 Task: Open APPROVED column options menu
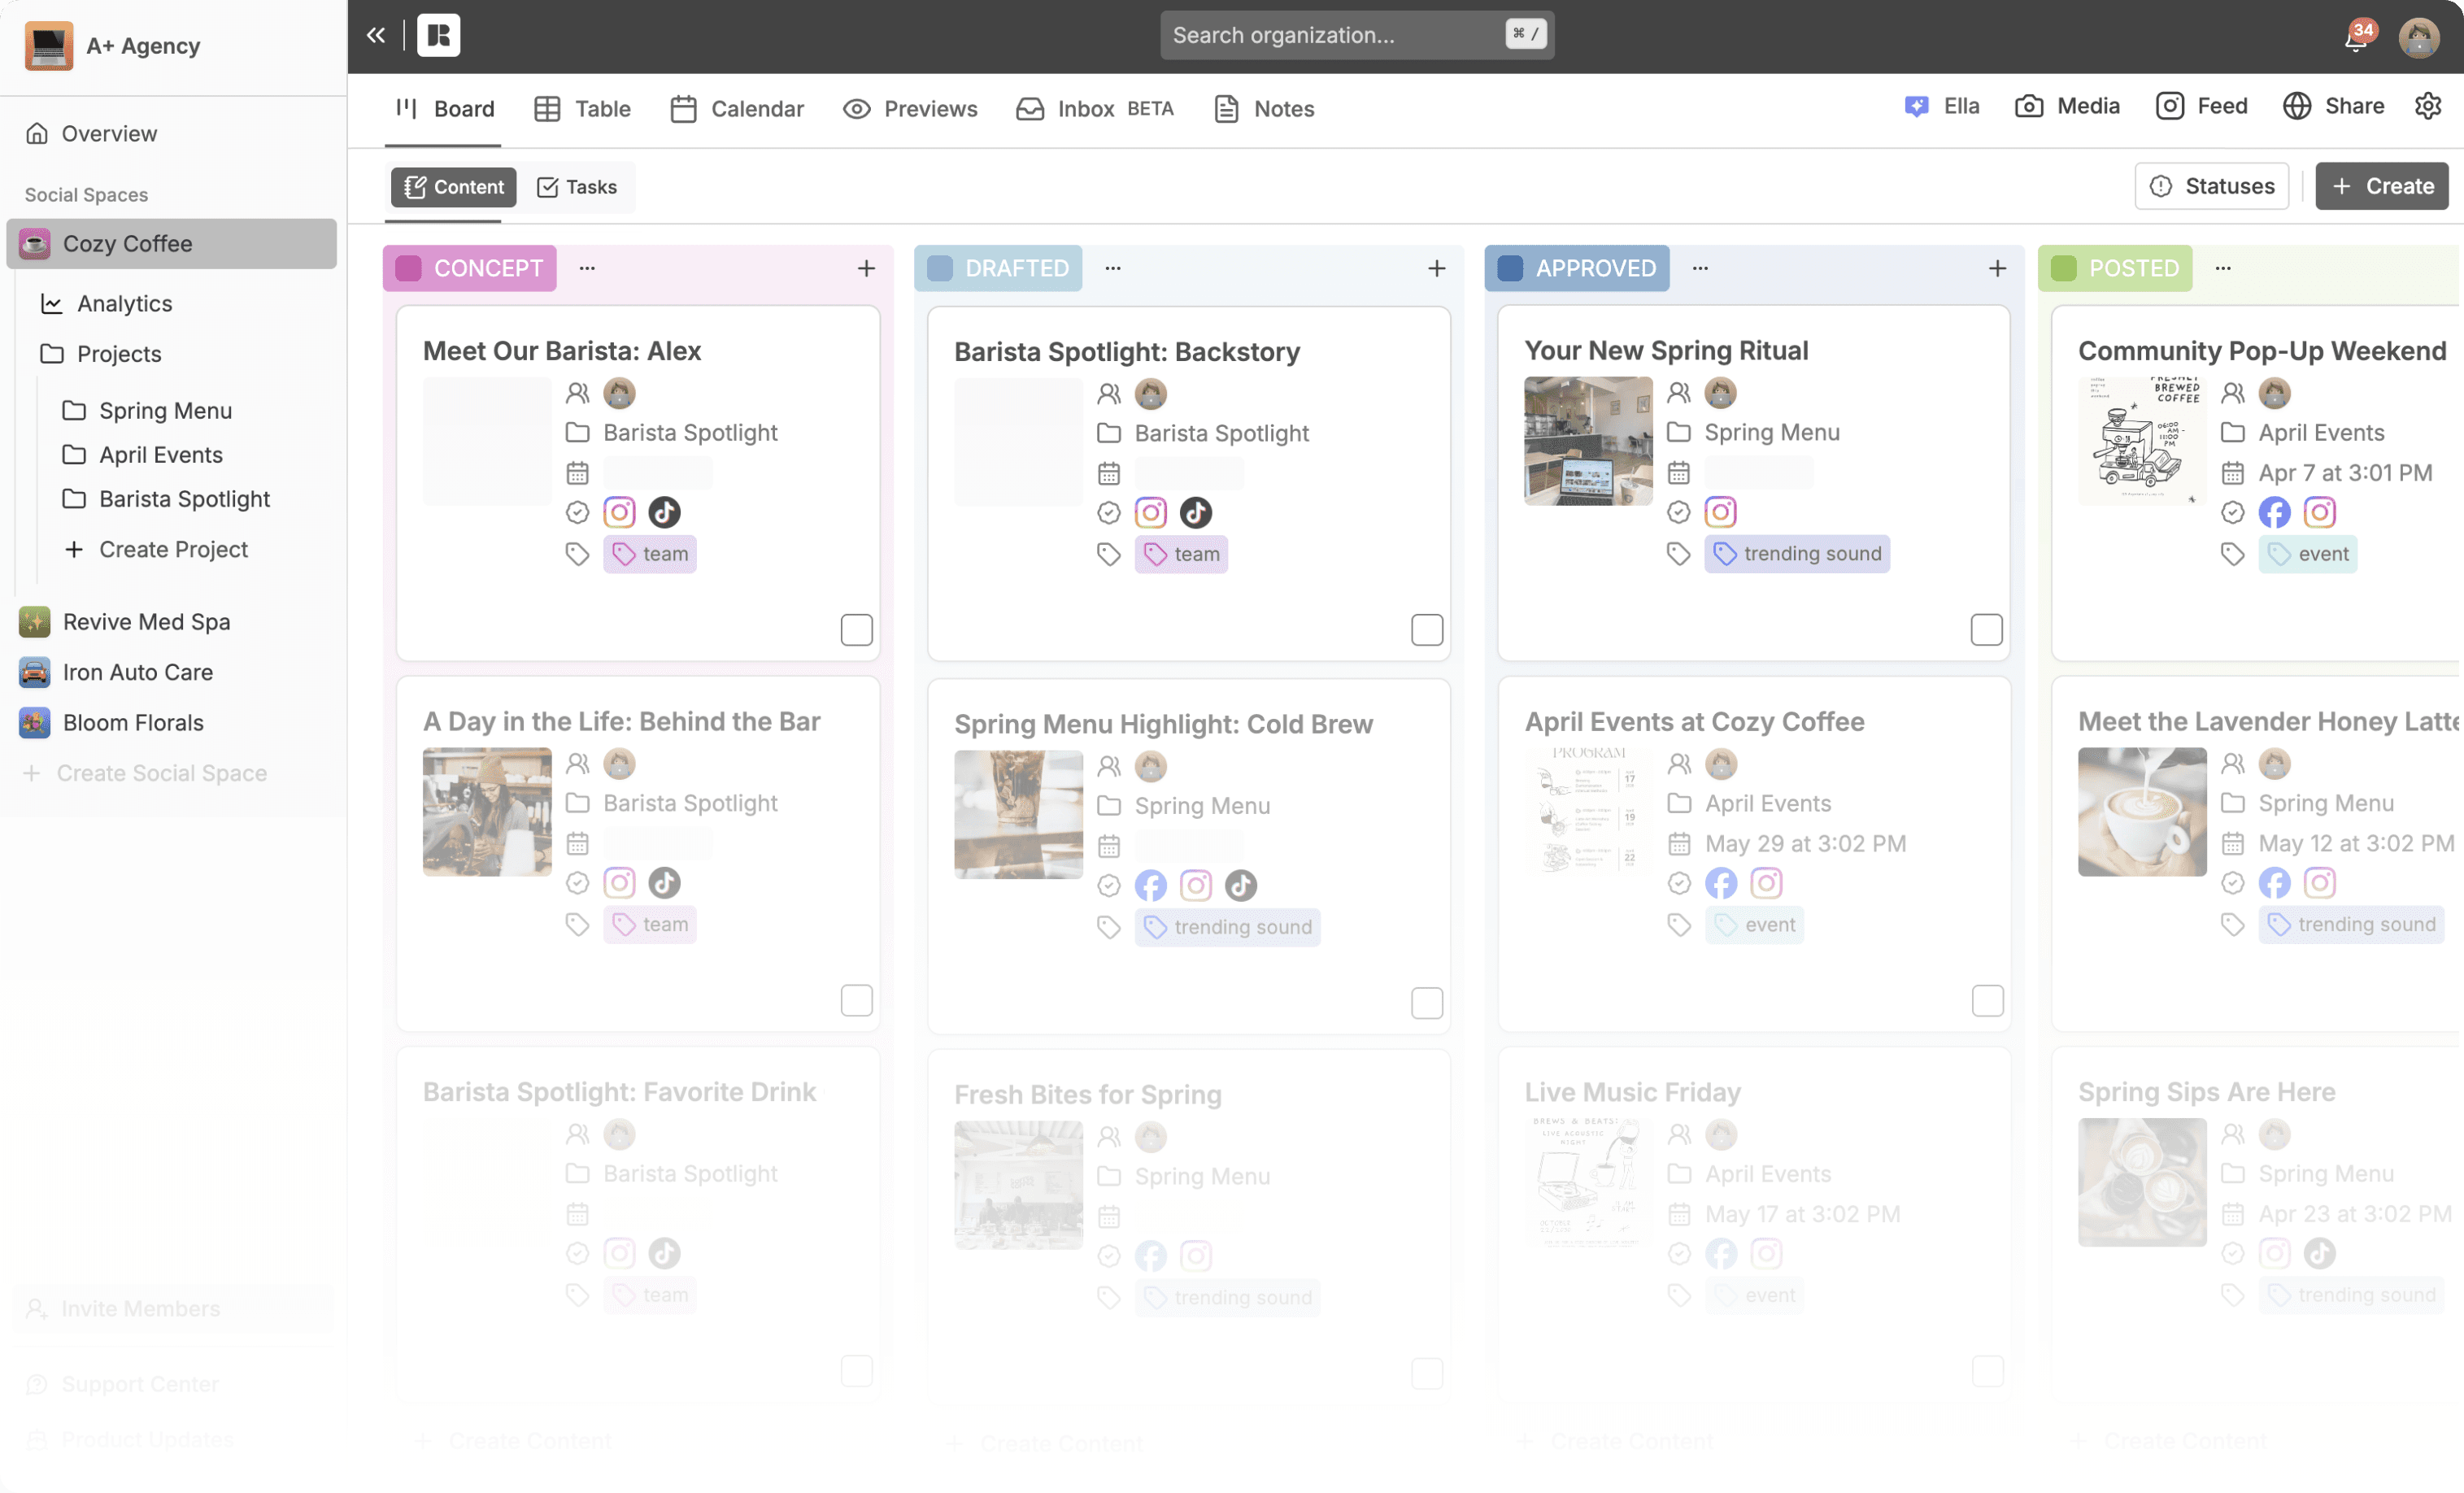(1700, 268)
